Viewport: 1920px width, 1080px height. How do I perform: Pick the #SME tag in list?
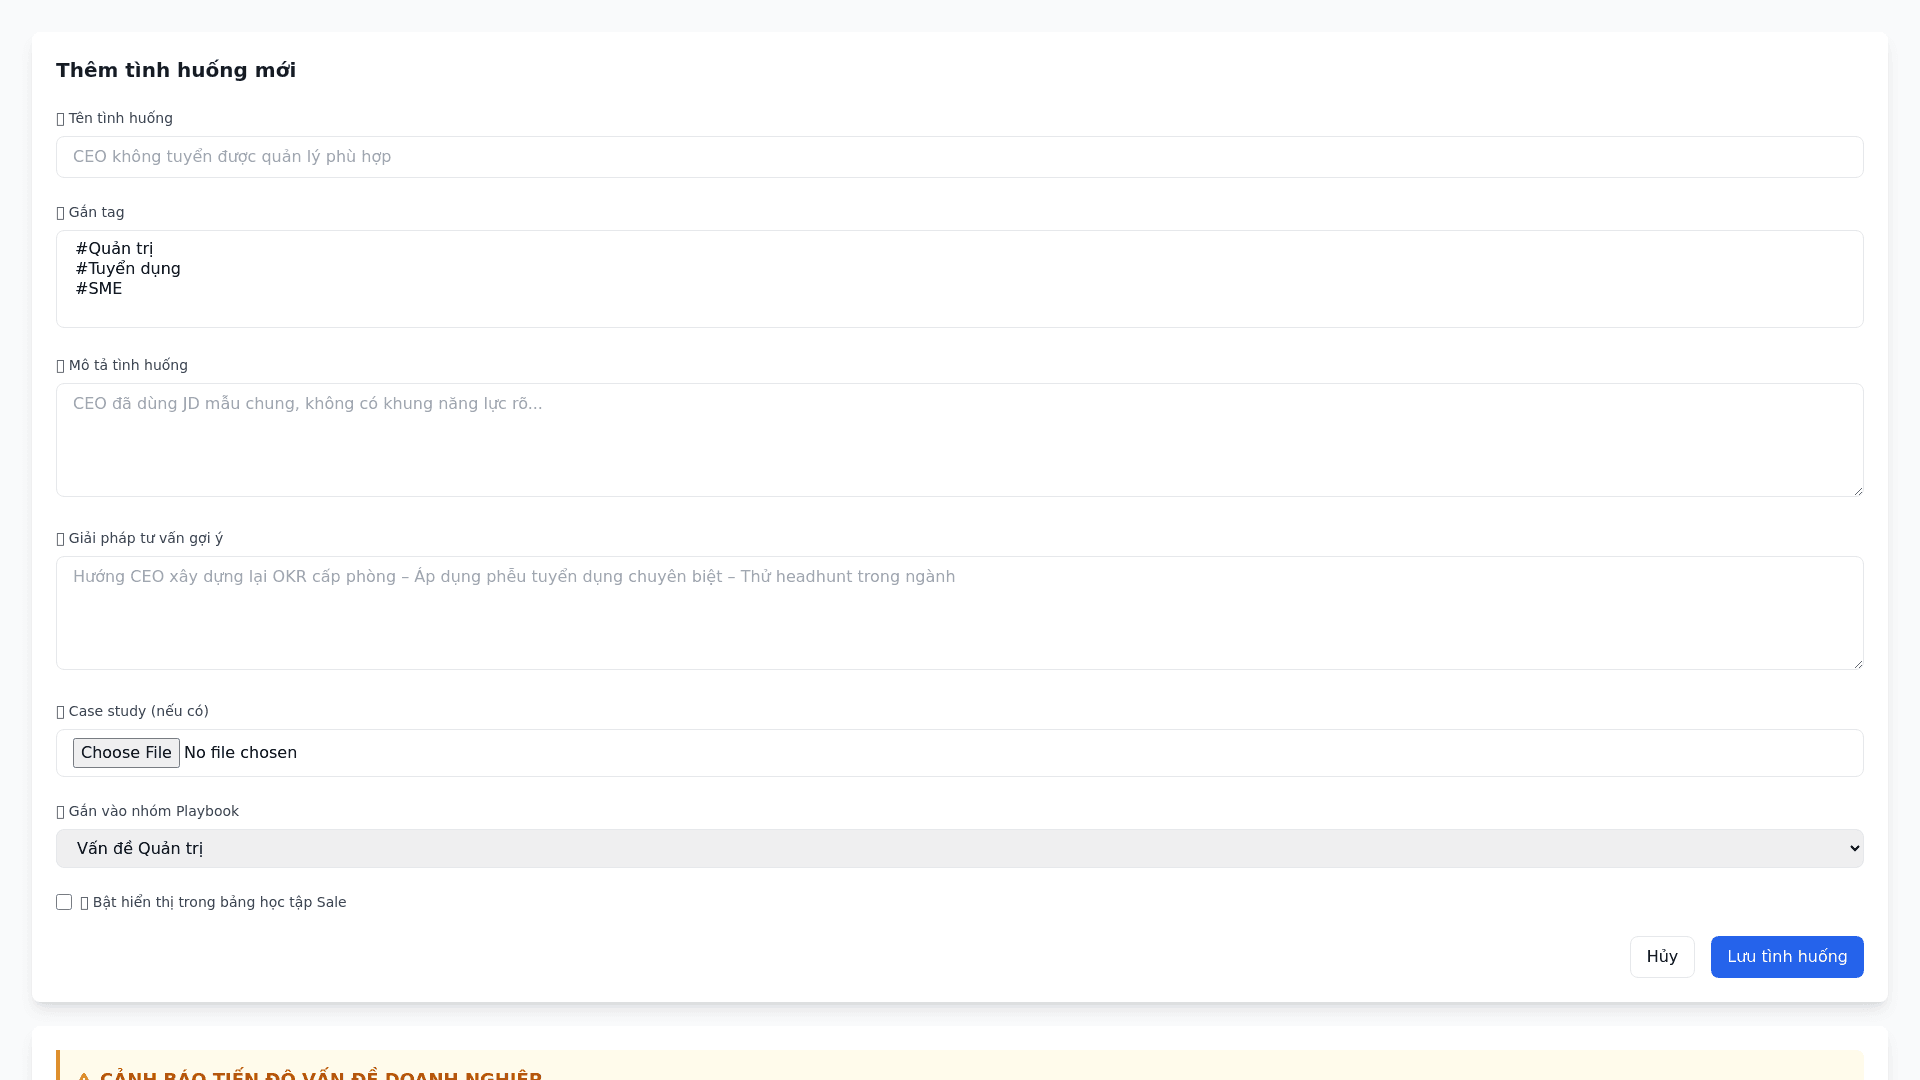[x=99, y=288]
